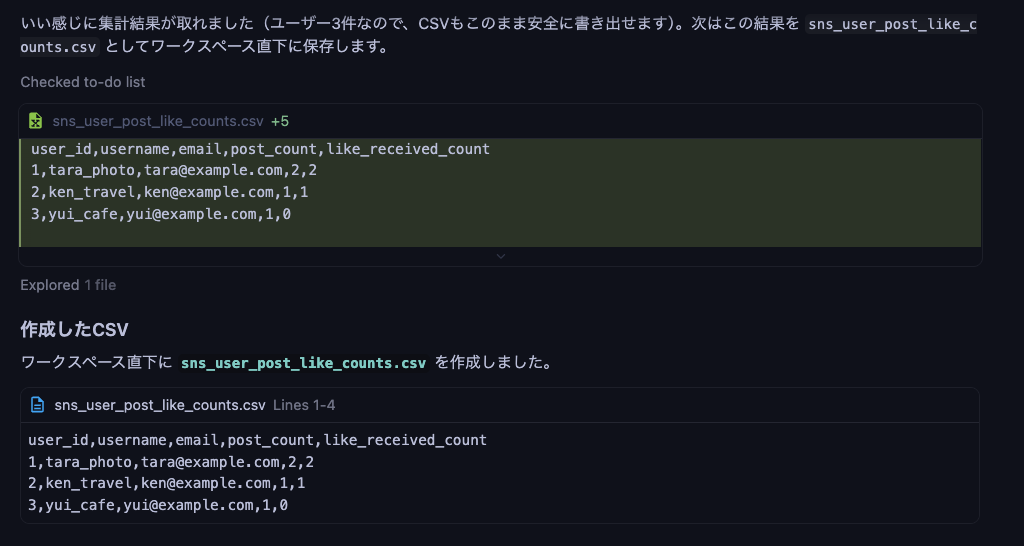Expand the 'Checked to-do list' entry

(x=83, y=82)
